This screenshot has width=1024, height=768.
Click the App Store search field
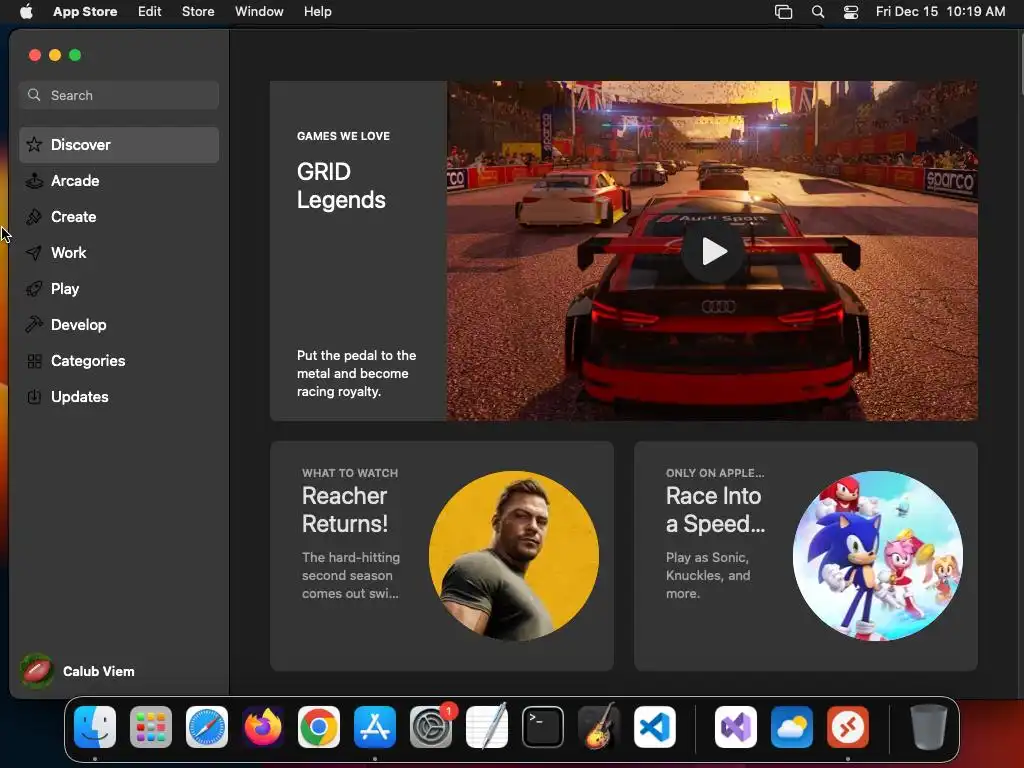point(119,95)
